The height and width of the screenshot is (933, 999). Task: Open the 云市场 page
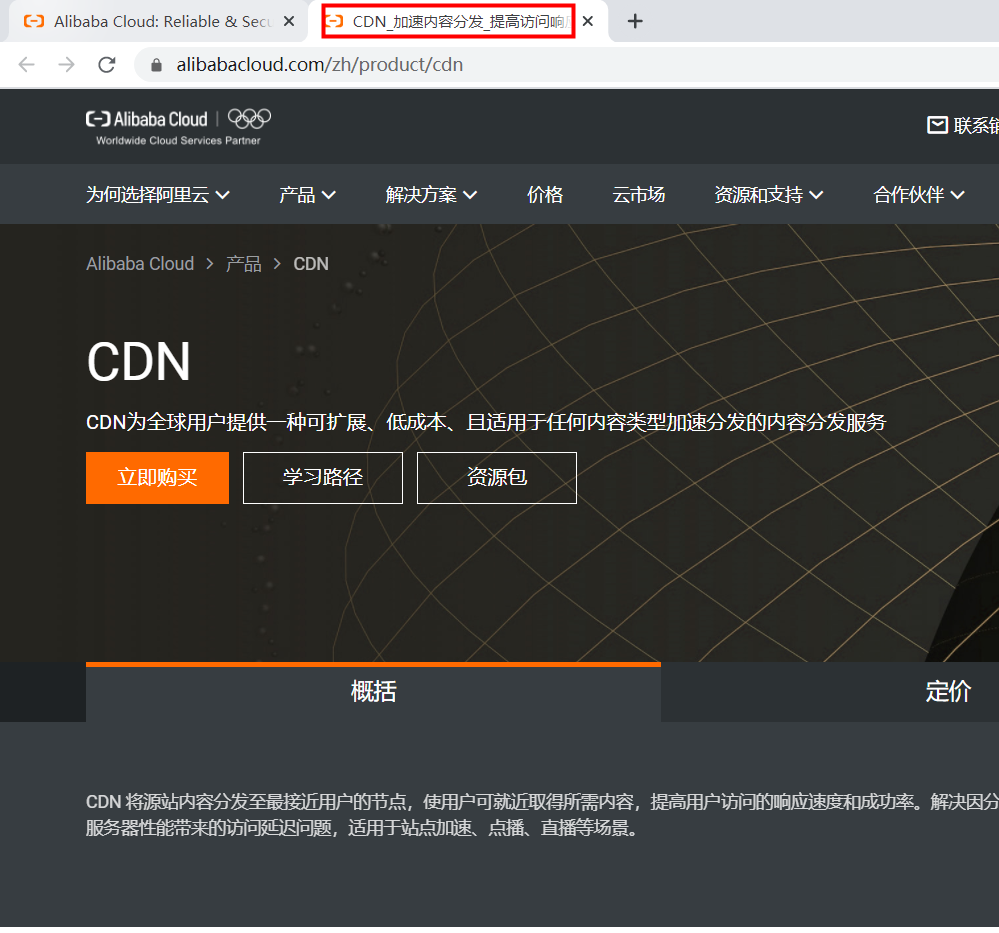tap(638, 194)
